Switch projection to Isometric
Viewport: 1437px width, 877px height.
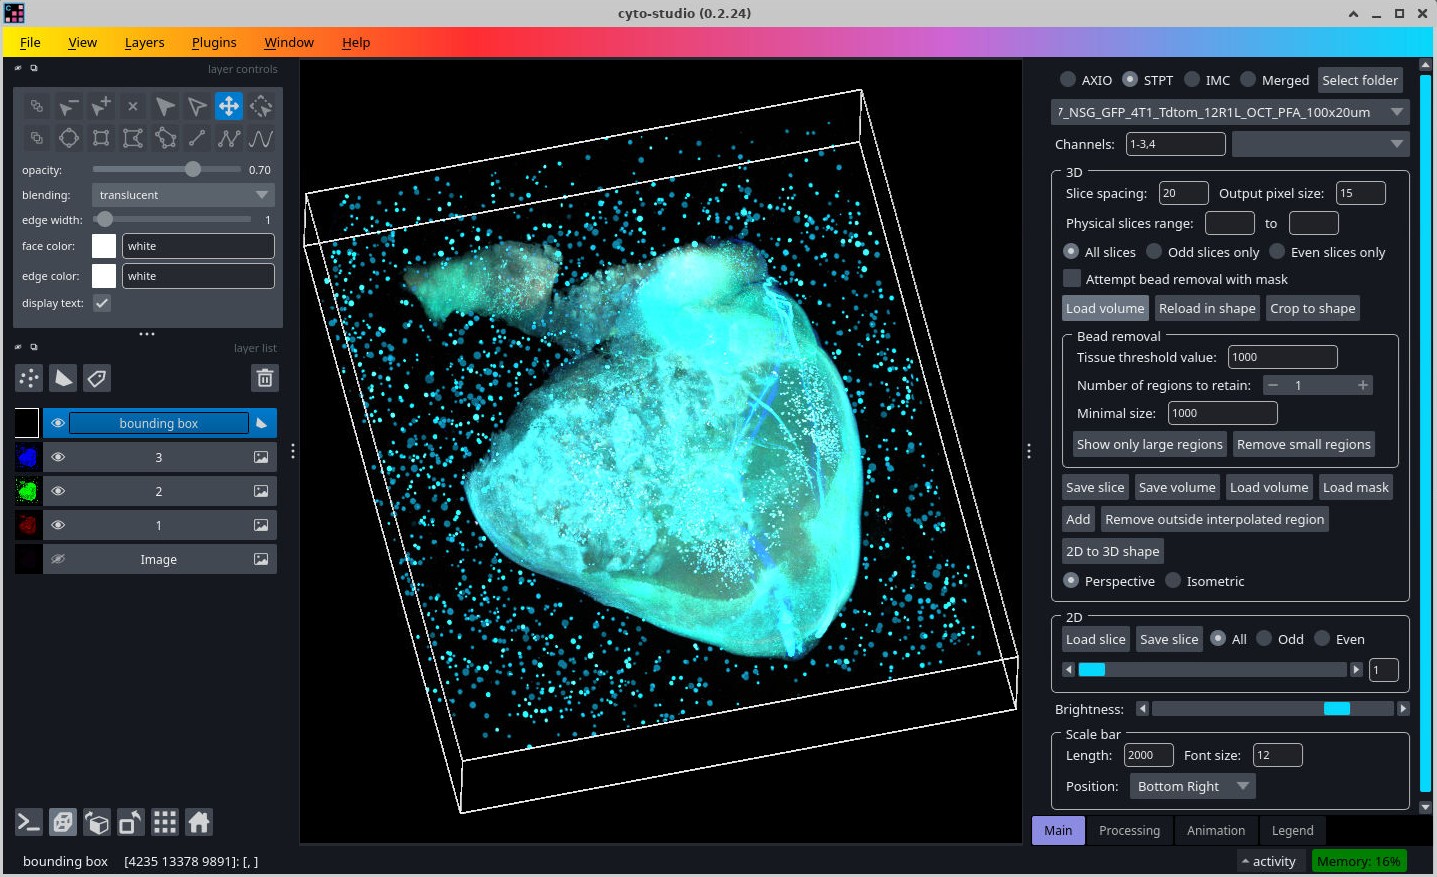pos(1173,581)
